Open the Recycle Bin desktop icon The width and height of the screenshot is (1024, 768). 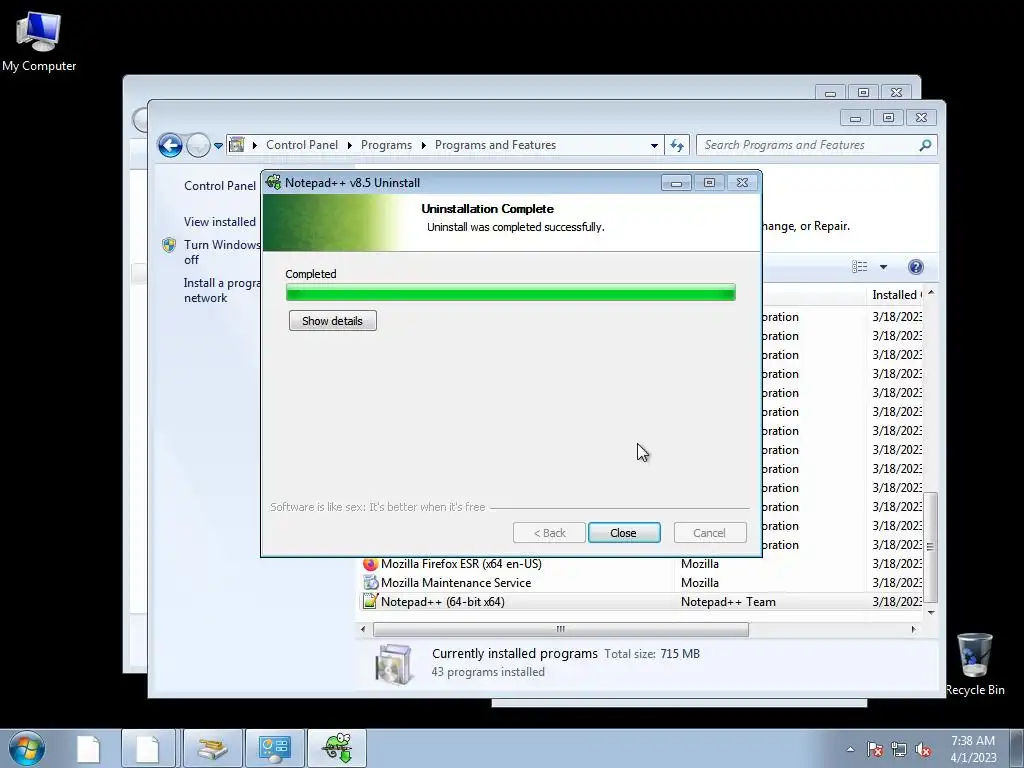point(974,664)
